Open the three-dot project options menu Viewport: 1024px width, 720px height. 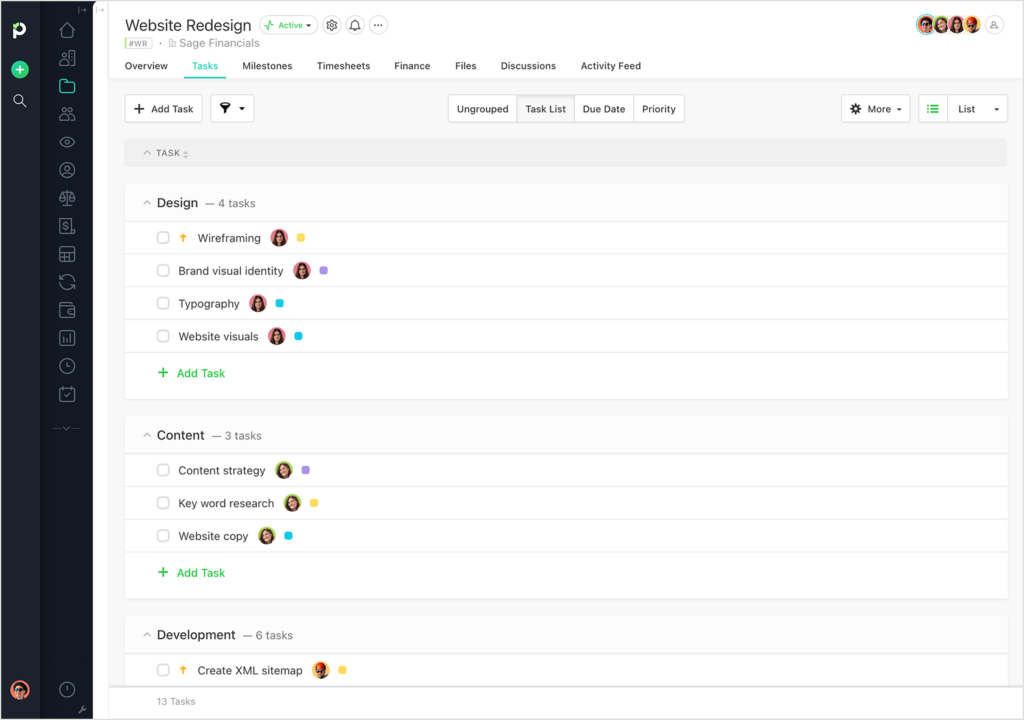coord(378,25)
